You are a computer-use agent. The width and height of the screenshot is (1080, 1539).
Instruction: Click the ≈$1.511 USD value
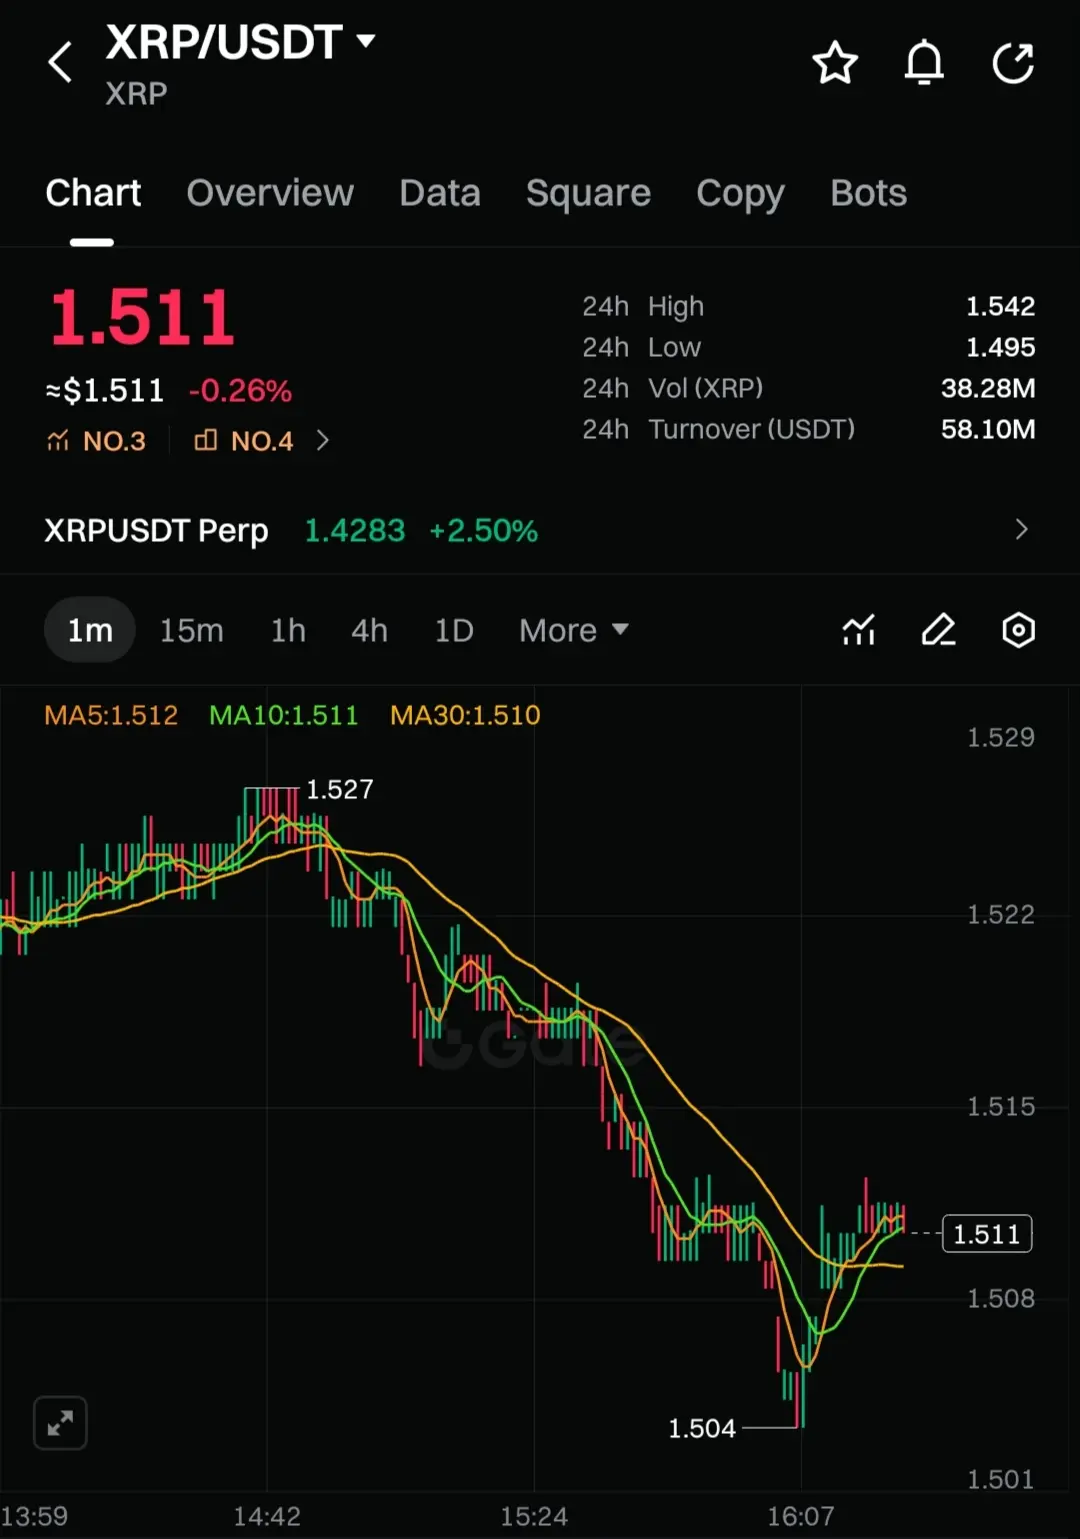point(105,390)
